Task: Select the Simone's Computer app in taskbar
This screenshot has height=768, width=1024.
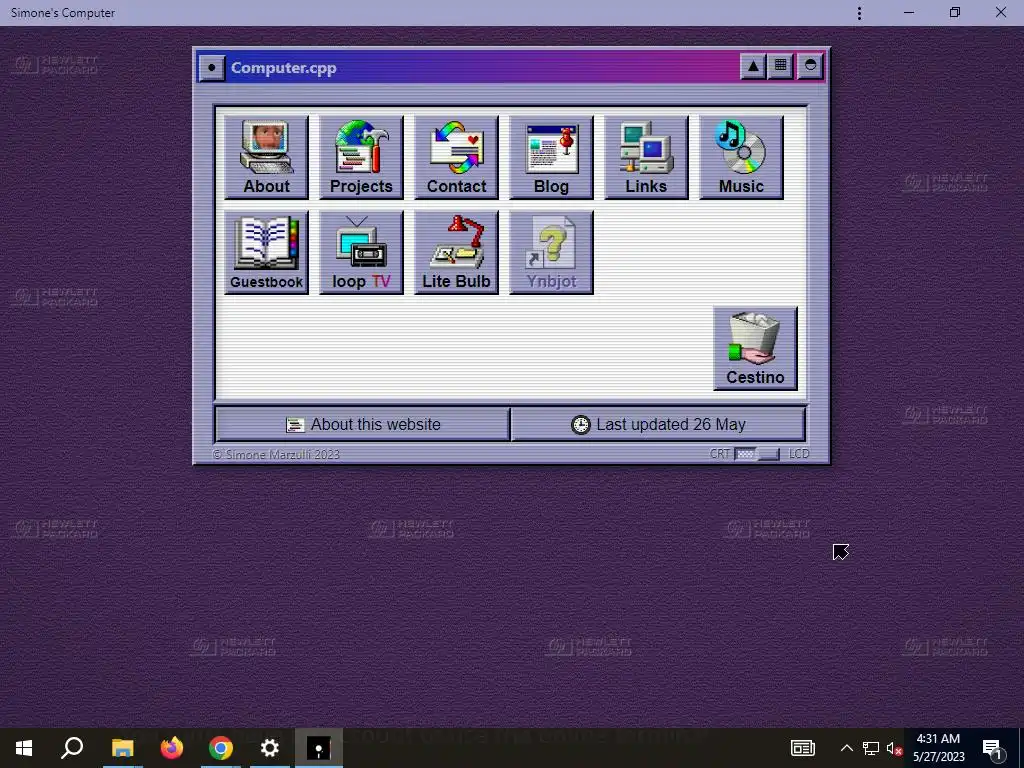Action: (x=319, y=748)
